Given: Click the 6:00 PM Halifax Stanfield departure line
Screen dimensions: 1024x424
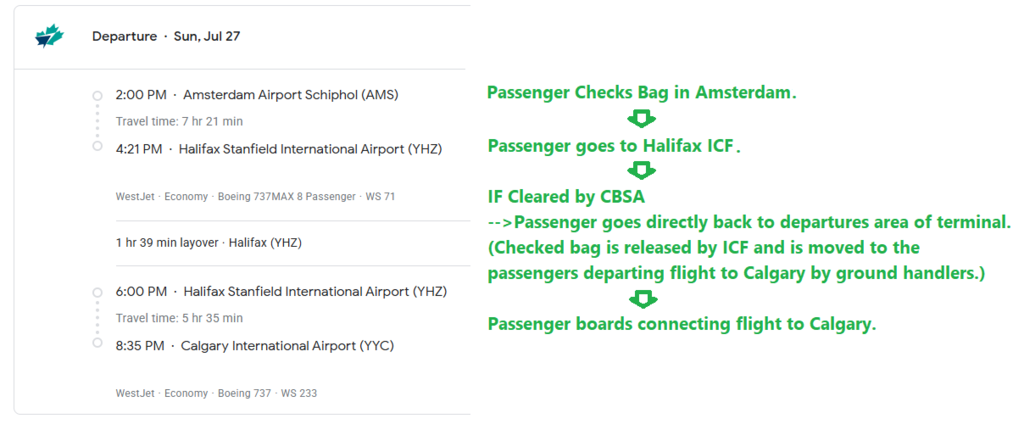Looking at the screenshot, I should 281,292.
